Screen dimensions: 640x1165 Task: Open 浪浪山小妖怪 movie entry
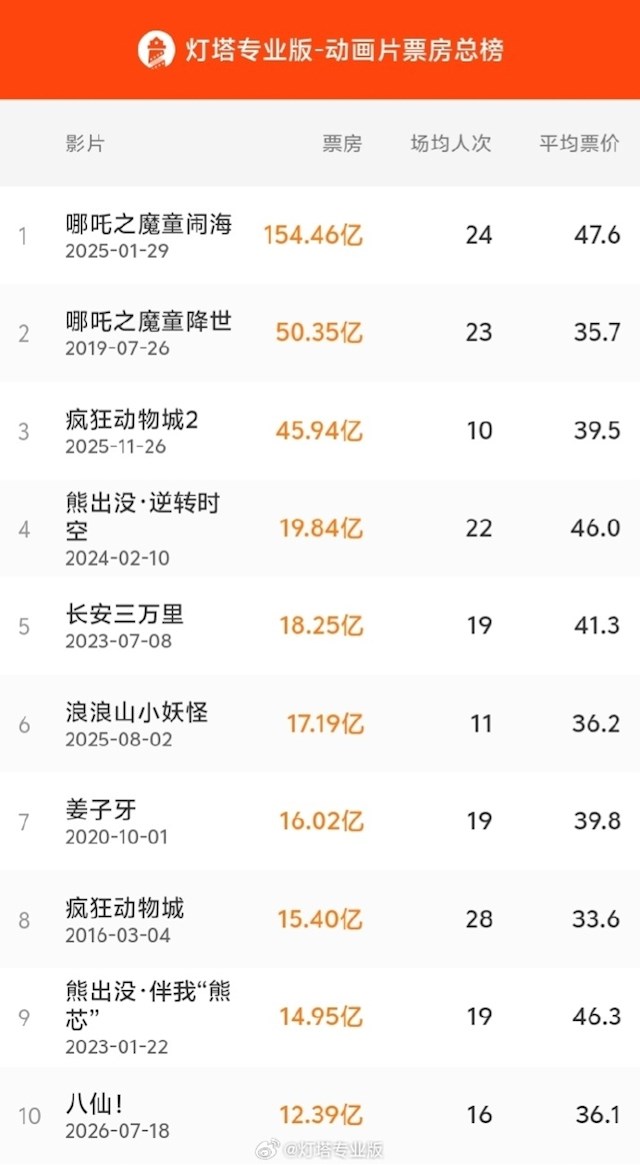click(x=320, y=723)
